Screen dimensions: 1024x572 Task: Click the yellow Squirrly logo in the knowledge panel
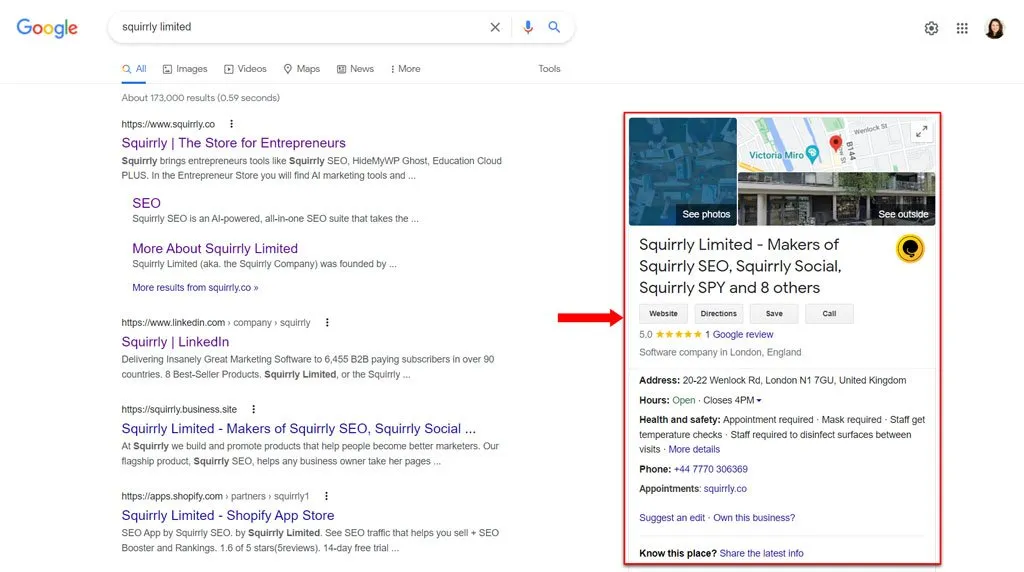tap(910, 249)
